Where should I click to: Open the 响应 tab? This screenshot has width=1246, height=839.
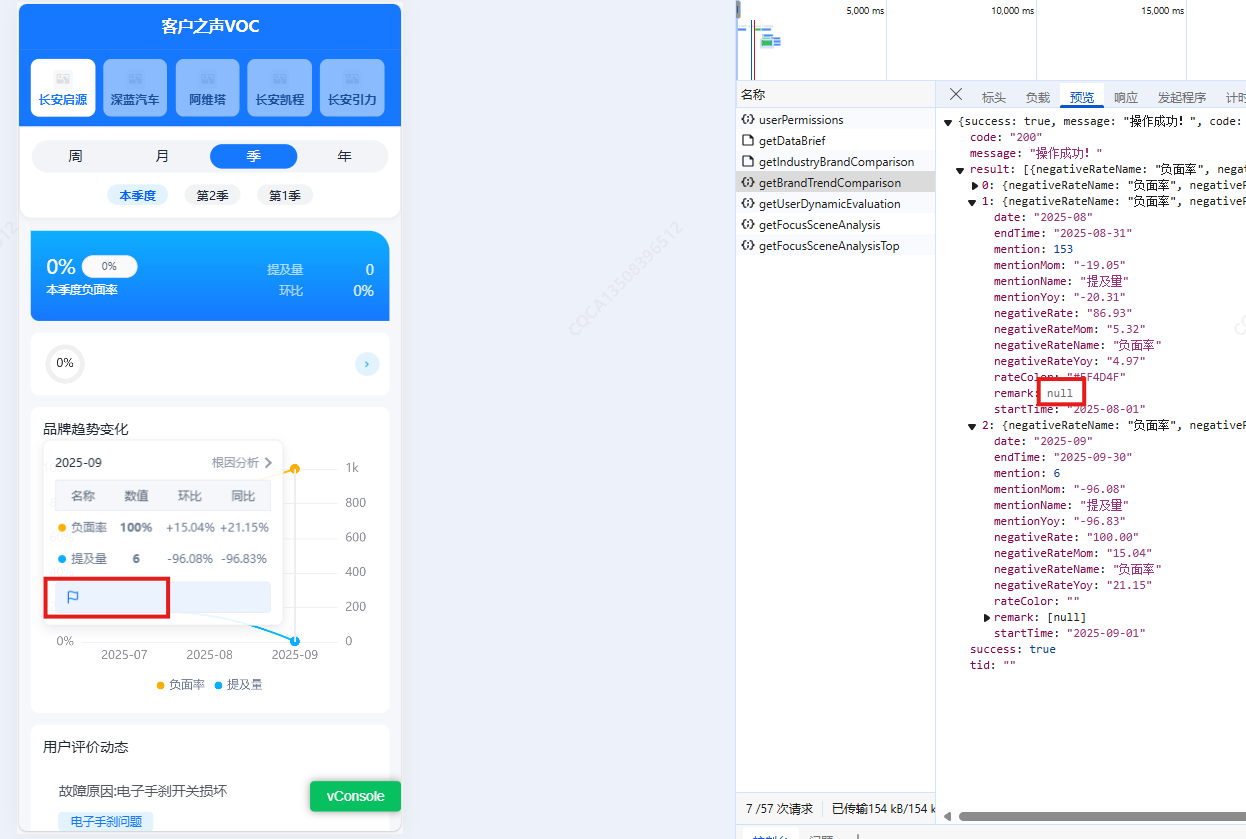tap(1126, 98)
